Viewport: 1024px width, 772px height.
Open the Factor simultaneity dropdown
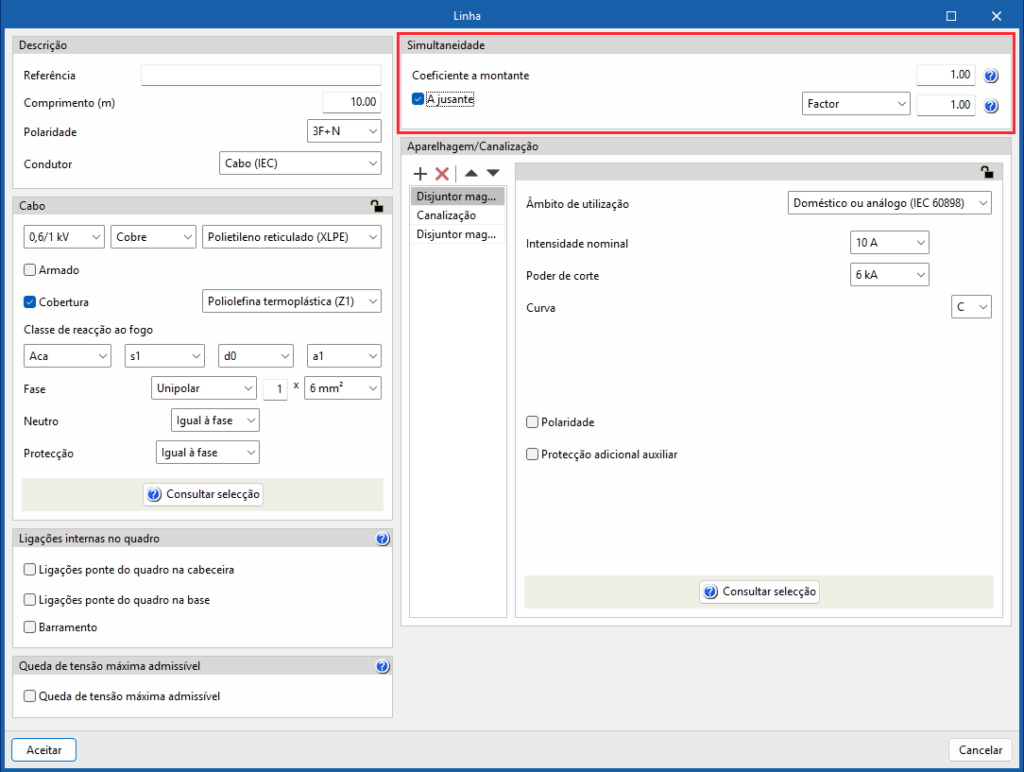click(x=856, y=104)
